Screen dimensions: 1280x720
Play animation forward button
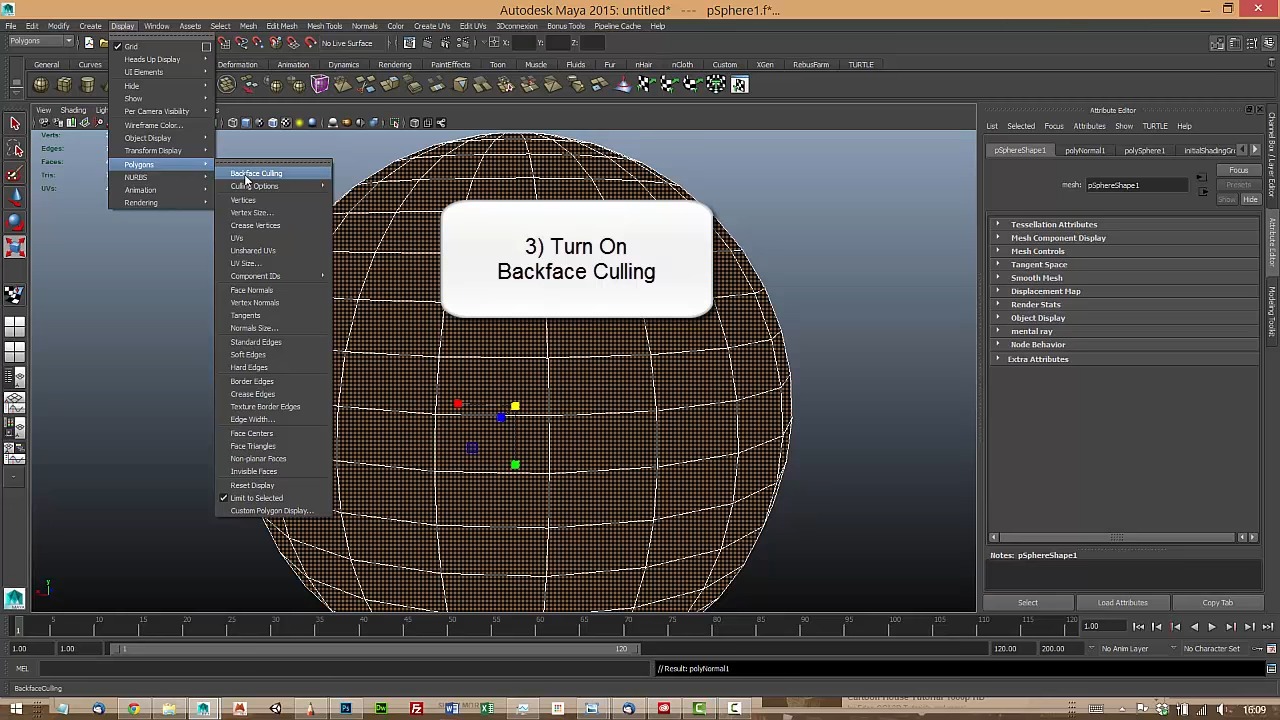pyautogui.click(x=1211, y=627)
